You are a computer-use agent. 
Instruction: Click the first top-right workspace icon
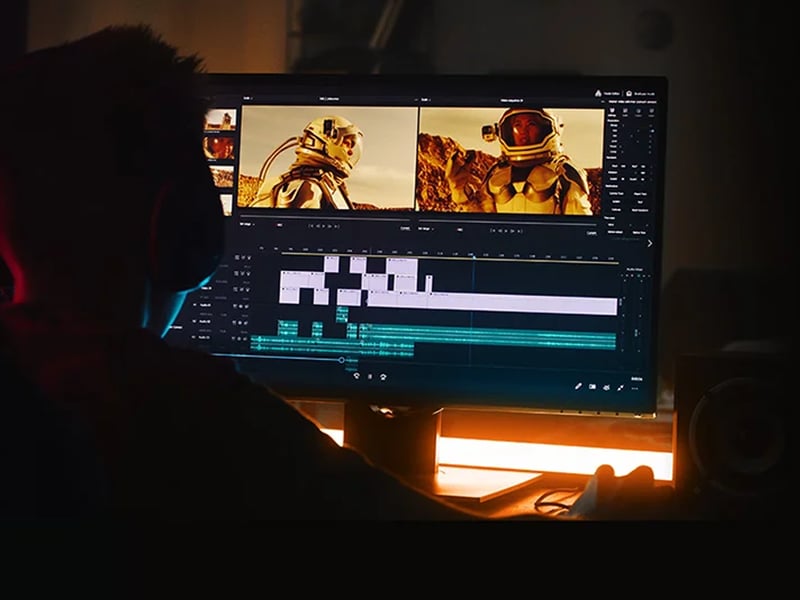[598, 93]
